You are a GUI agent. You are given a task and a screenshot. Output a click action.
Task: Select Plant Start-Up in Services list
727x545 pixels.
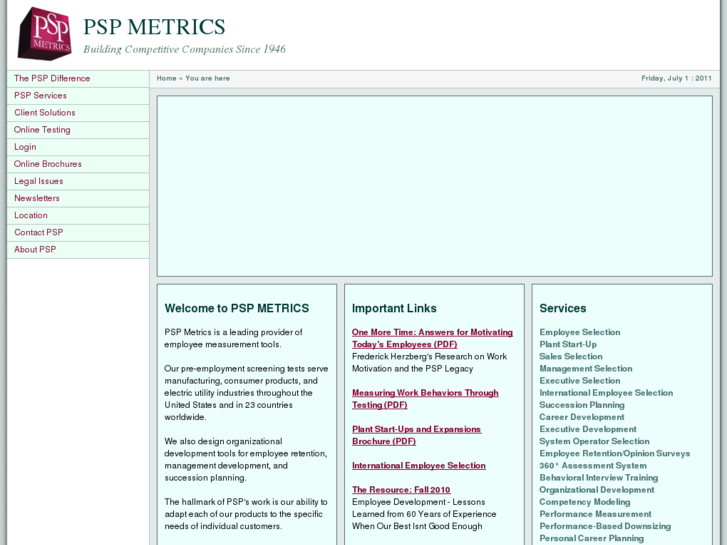tap(568, 344)
